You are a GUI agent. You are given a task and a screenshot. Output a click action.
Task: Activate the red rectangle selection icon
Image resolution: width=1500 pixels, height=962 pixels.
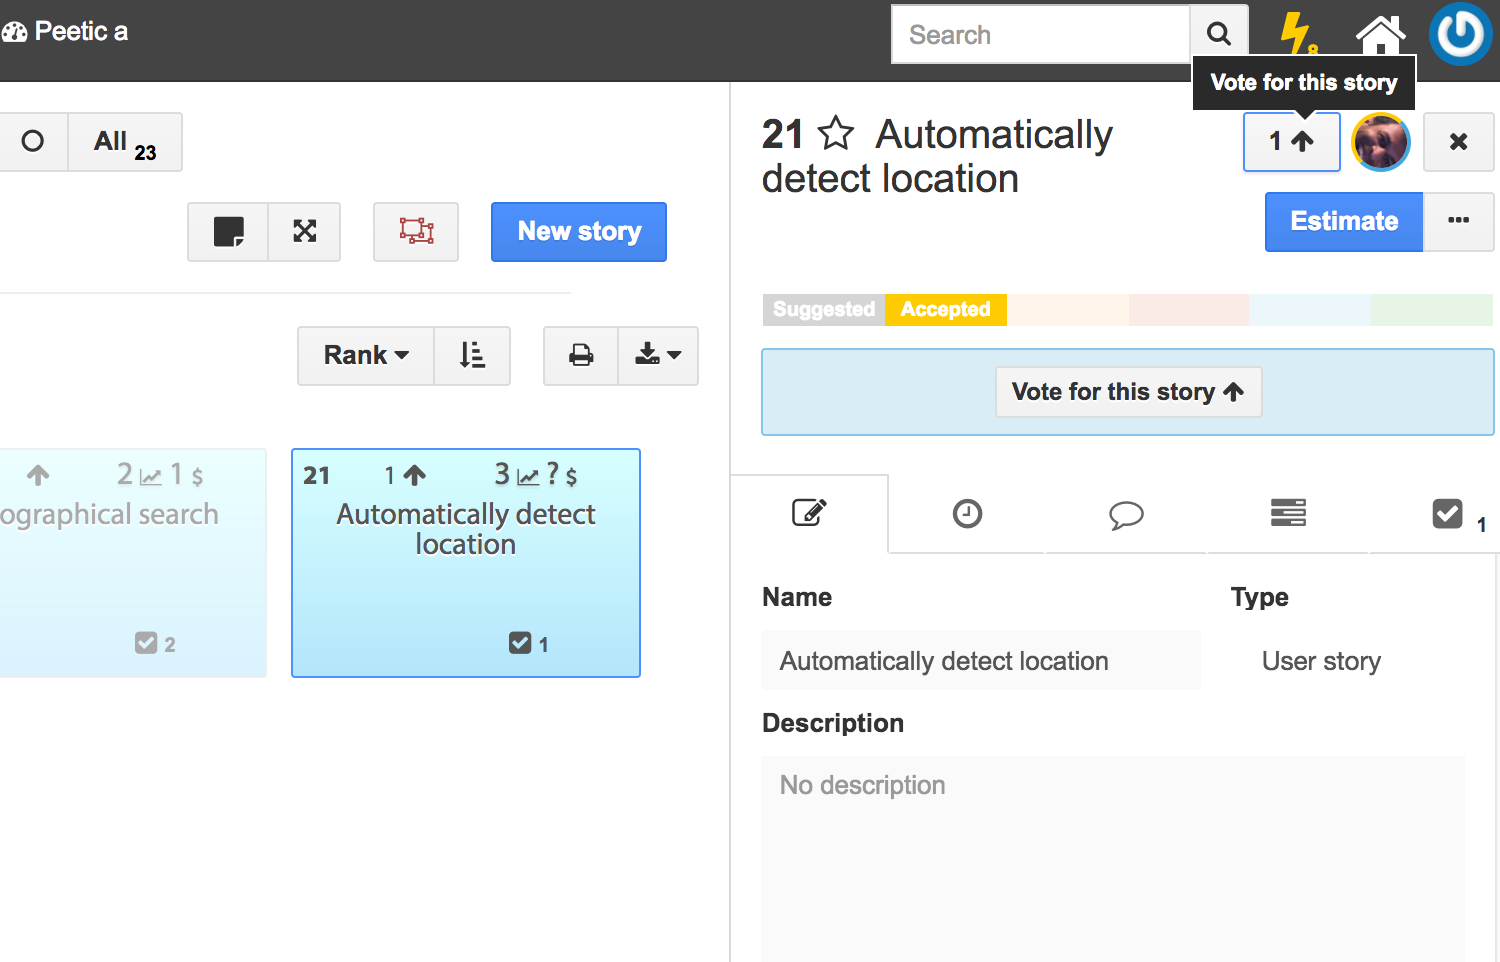pos(416,232)
